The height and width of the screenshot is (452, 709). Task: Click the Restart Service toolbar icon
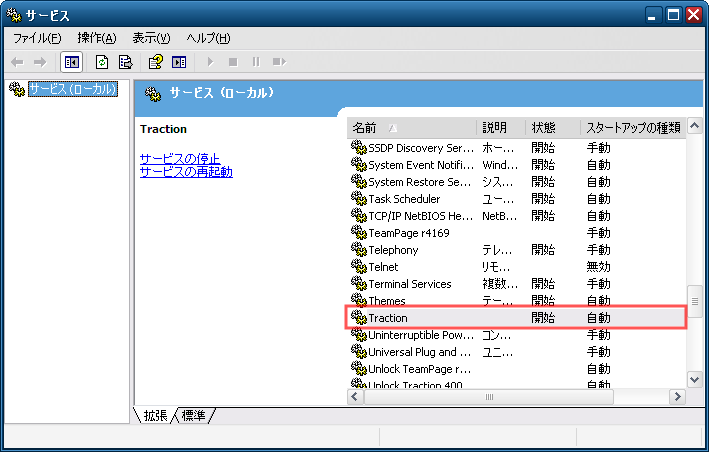(x=279, y=62)
